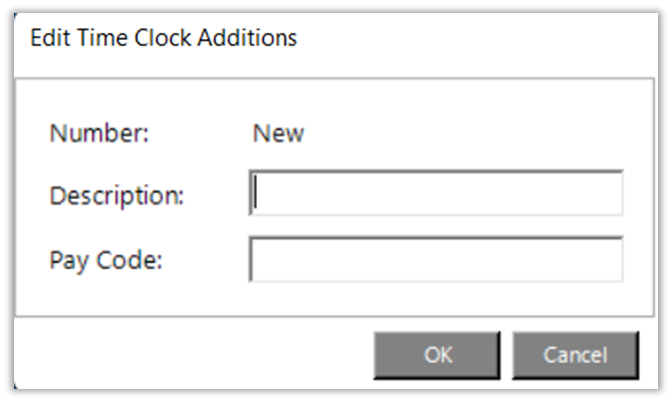Click the Pay Code label
672x402 pixels.
coord(106,260)
